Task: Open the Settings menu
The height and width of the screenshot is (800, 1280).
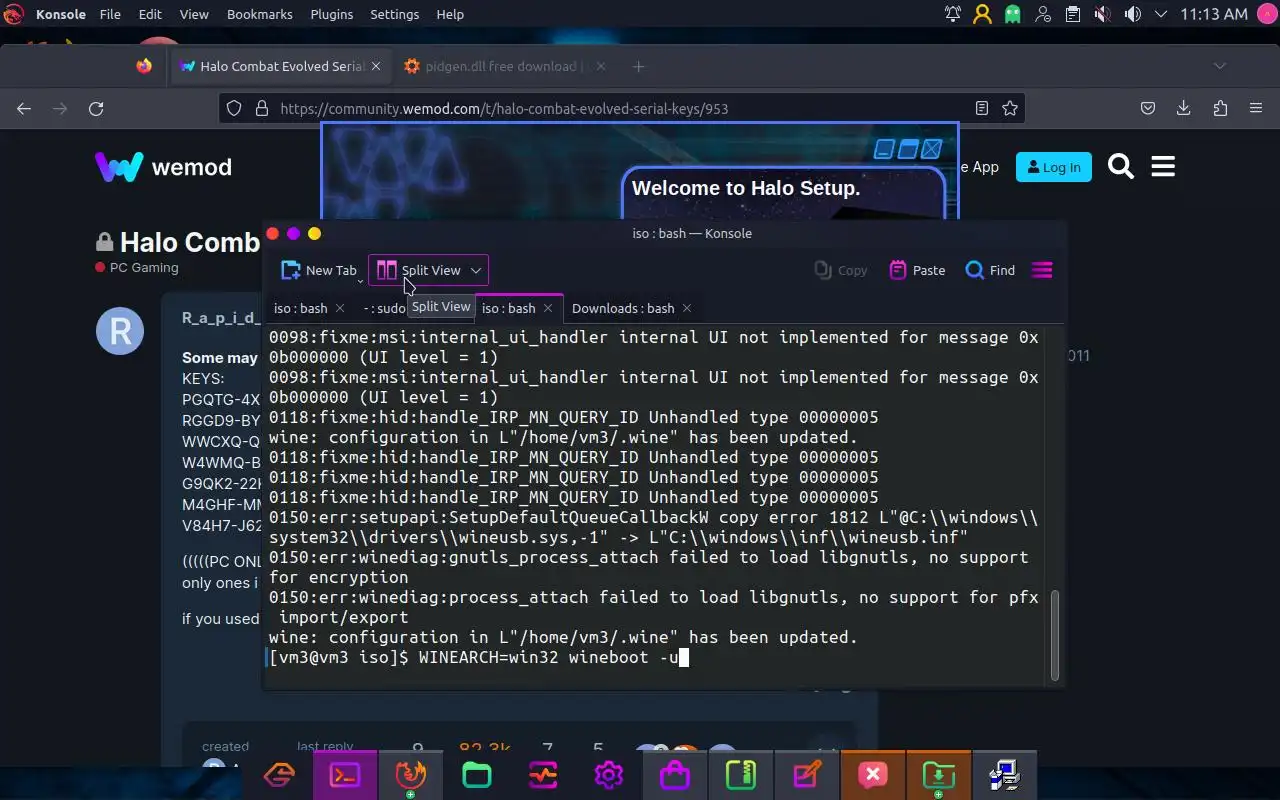Action: 395,14
